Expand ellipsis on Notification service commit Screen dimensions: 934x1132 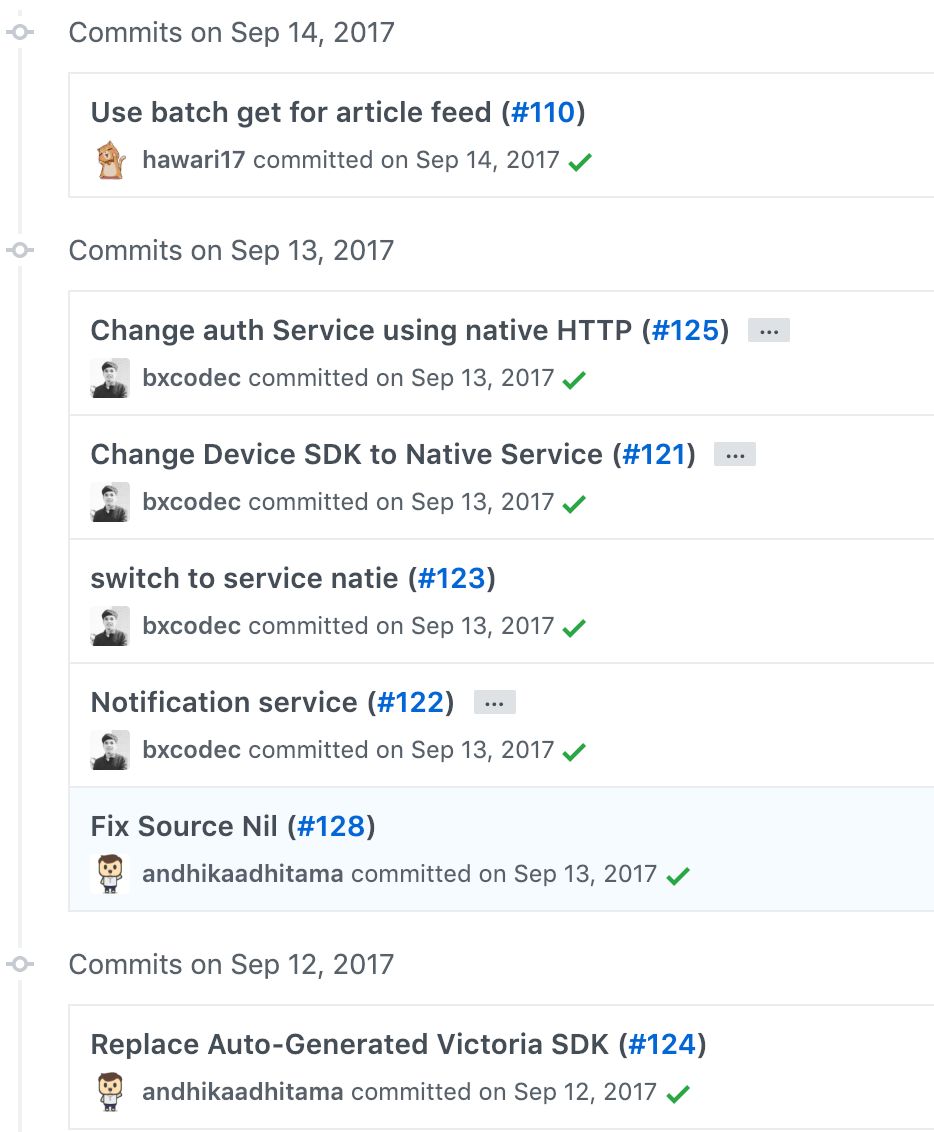point(494,703)
